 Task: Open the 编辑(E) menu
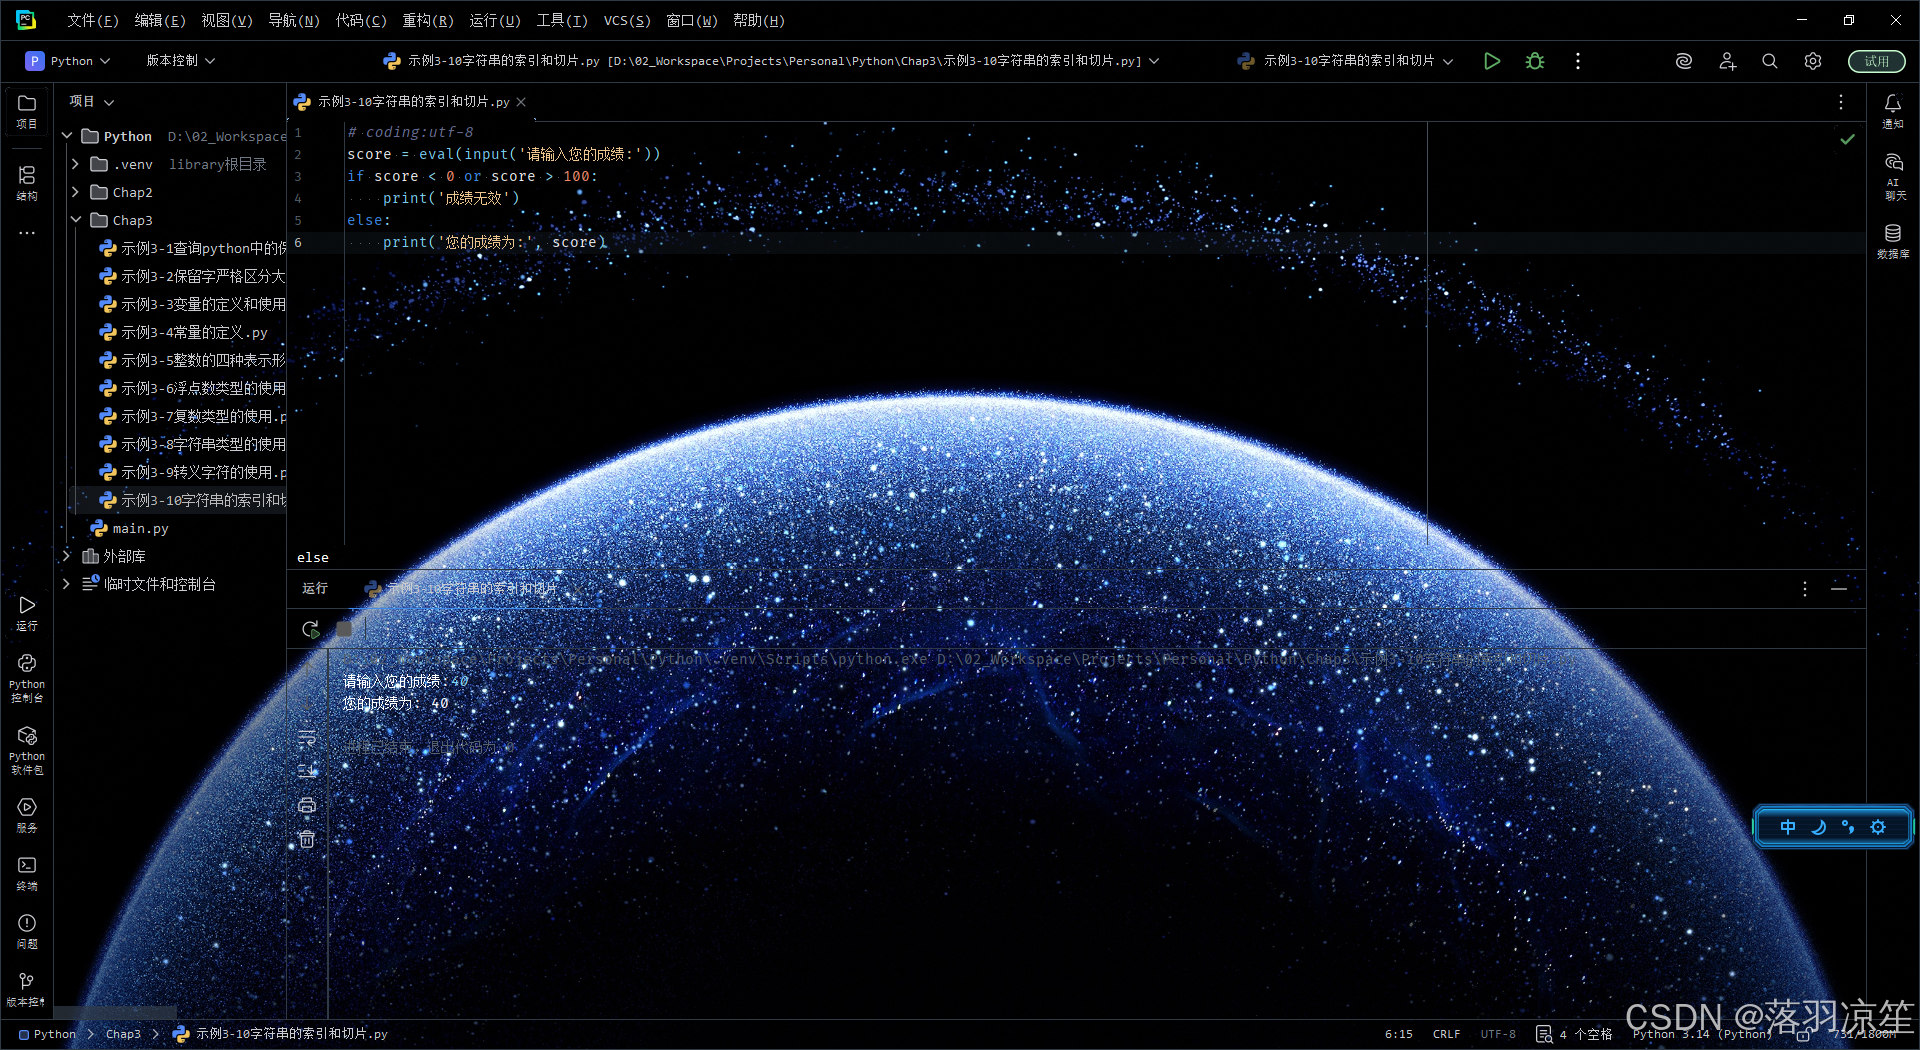(x=160, y=20)
